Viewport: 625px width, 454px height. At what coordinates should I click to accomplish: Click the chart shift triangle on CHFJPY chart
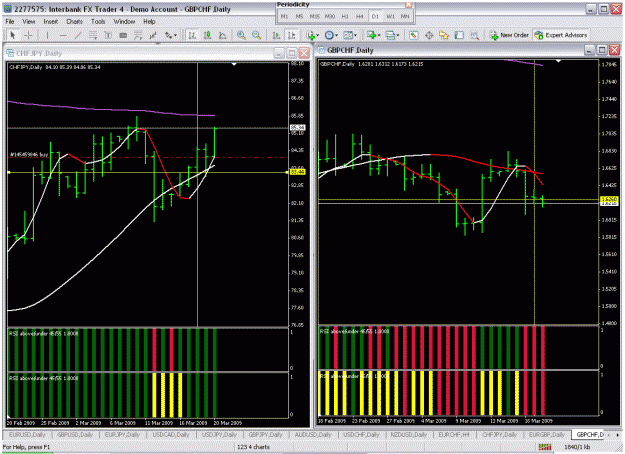point(234,64)
